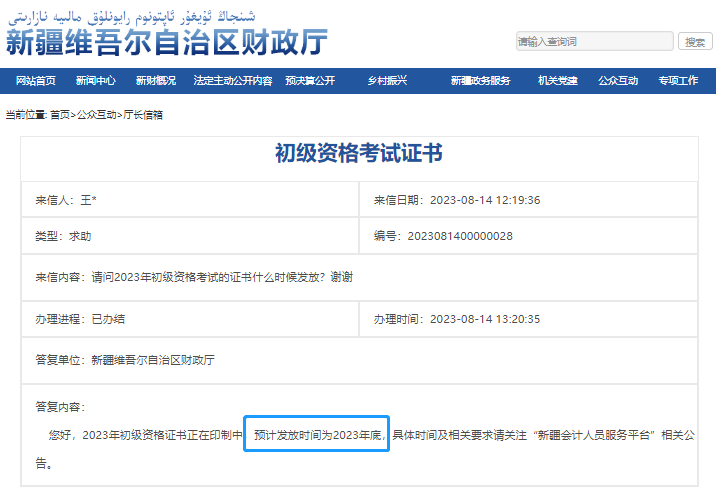716x497 pixels.
Task: Click 厅长信箱 in the breadcrumb trail
Action: (142, 115)
